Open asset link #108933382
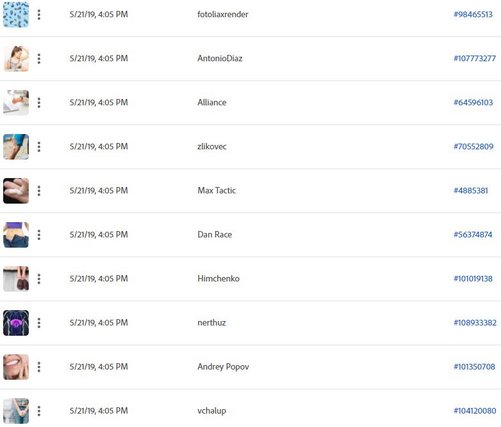501x427 pixels. (x=475, y=323)
